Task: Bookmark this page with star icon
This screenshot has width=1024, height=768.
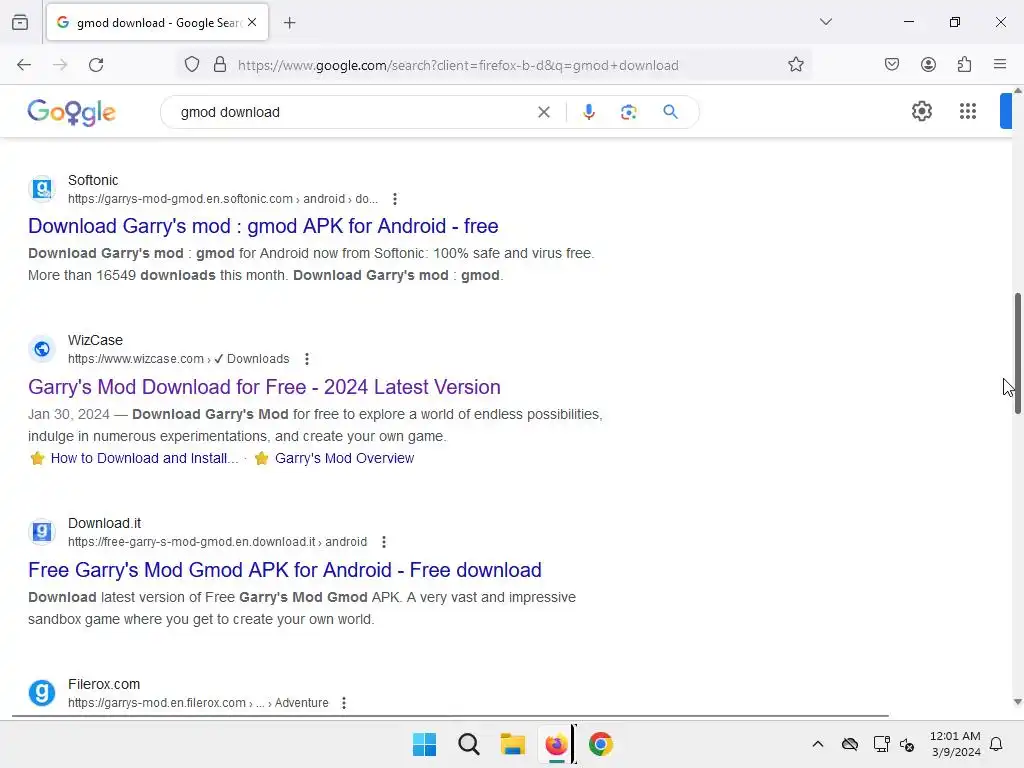Action: 795,65
